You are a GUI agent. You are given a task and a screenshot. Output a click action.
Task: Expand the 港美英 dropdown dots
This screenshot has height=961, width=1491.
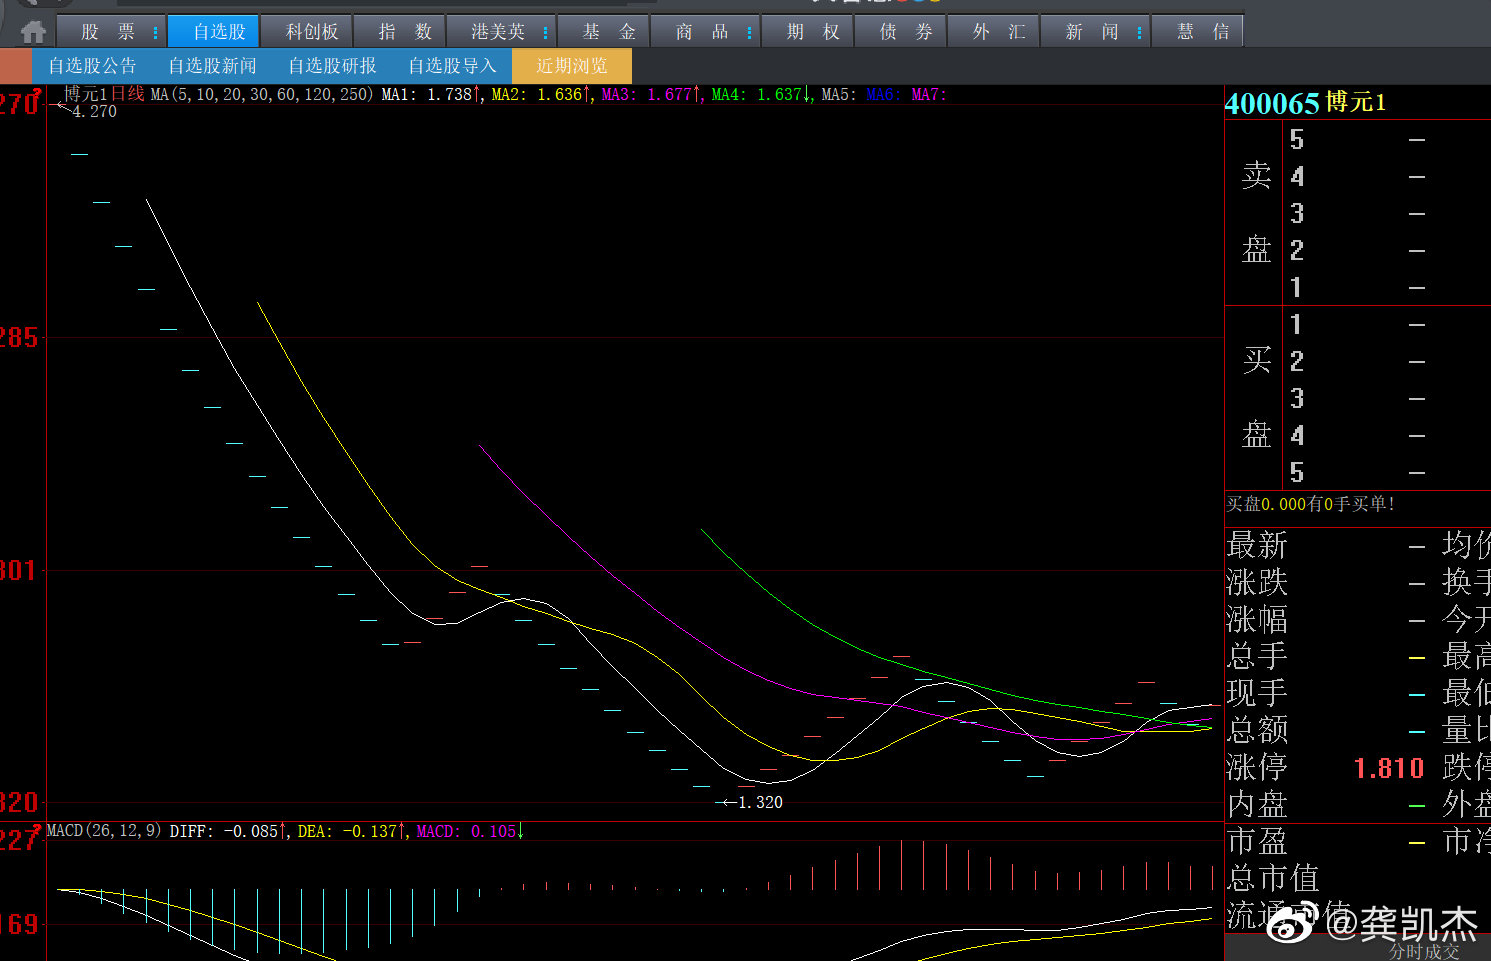545,33
